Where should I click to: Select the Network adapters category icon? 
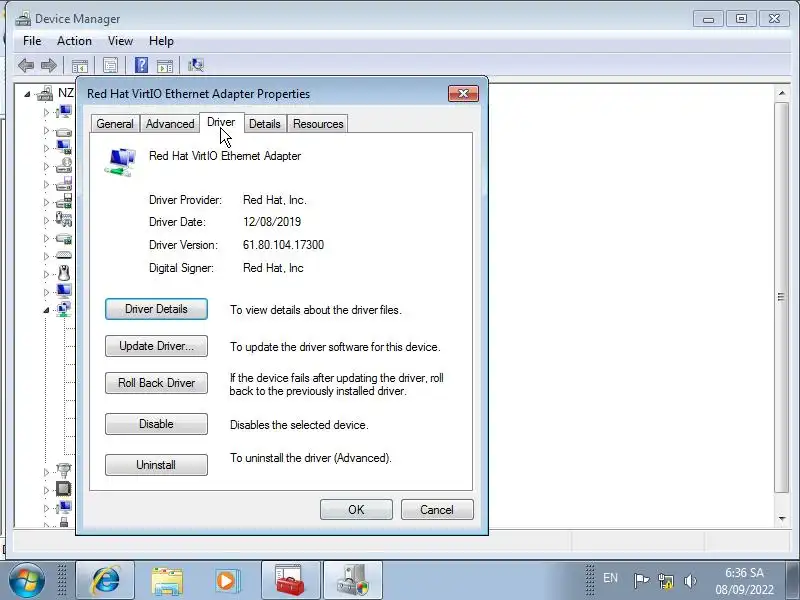[x=64, y=309]
